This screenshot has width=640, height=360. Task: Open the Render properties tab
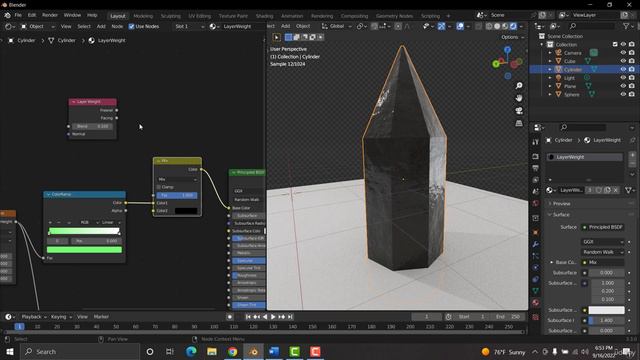click(536, 157)
